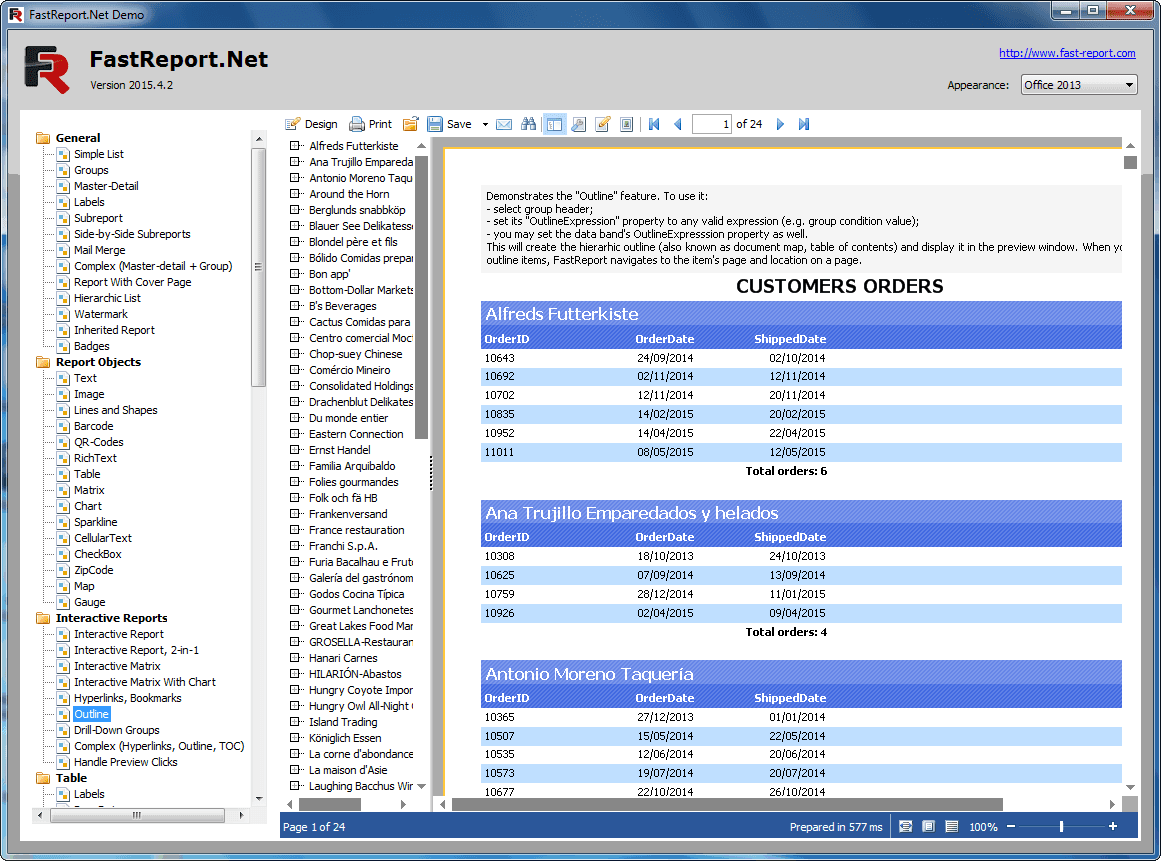Select Handle Preview Clicks item
1161x861 pixels.
click(x=125, y=762)
